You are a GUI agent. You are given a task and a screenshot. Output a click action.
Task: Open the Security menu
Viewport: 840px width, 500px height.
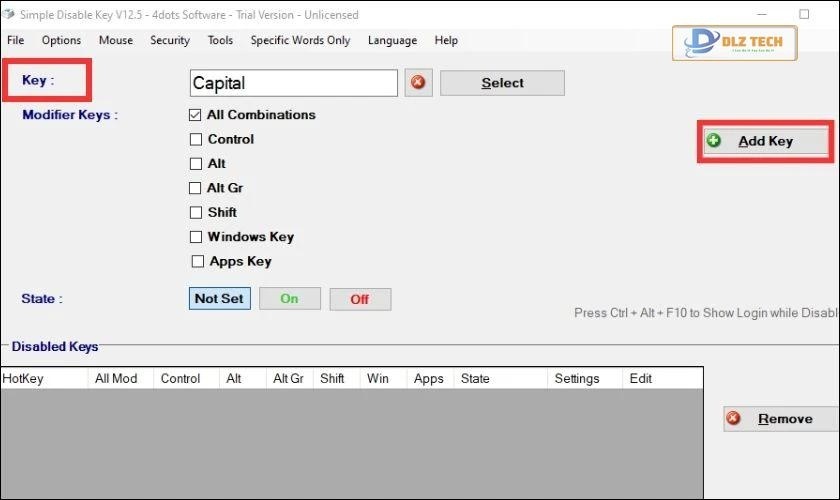170,40
